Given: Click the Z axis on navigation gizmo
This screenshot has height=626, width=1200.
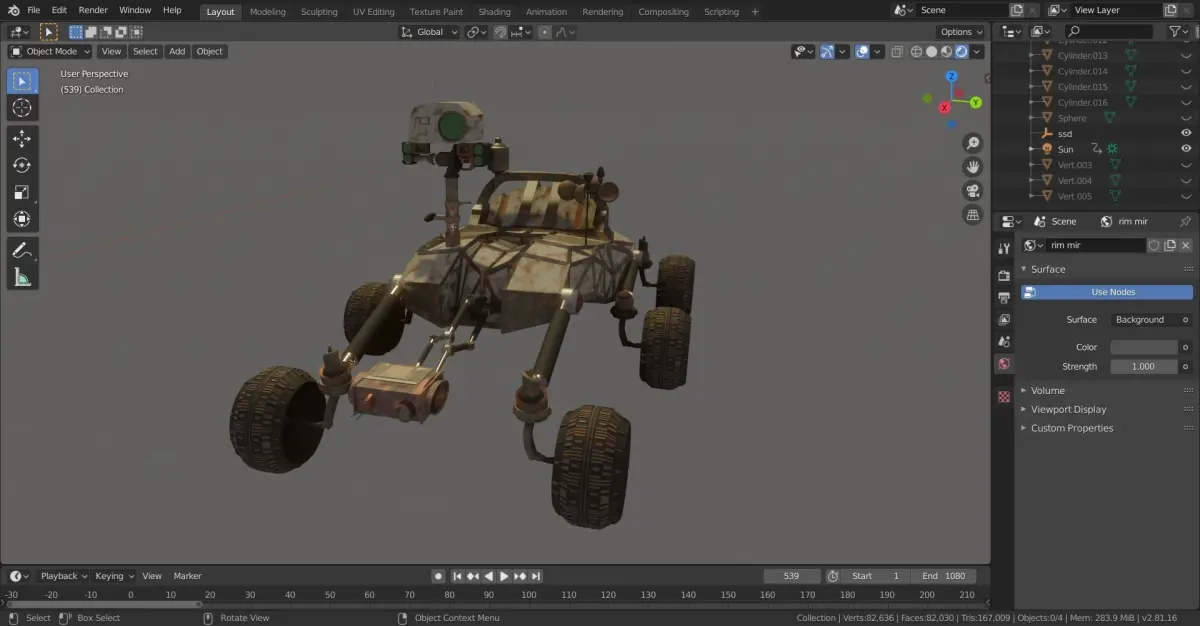Looking at the screenshot, I should [952, 76].
